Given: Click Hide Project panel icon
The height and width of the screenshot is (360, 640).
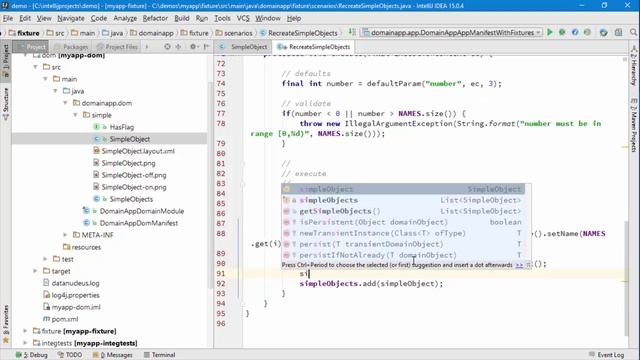Looking at the screenshot, I should (206, 47).
